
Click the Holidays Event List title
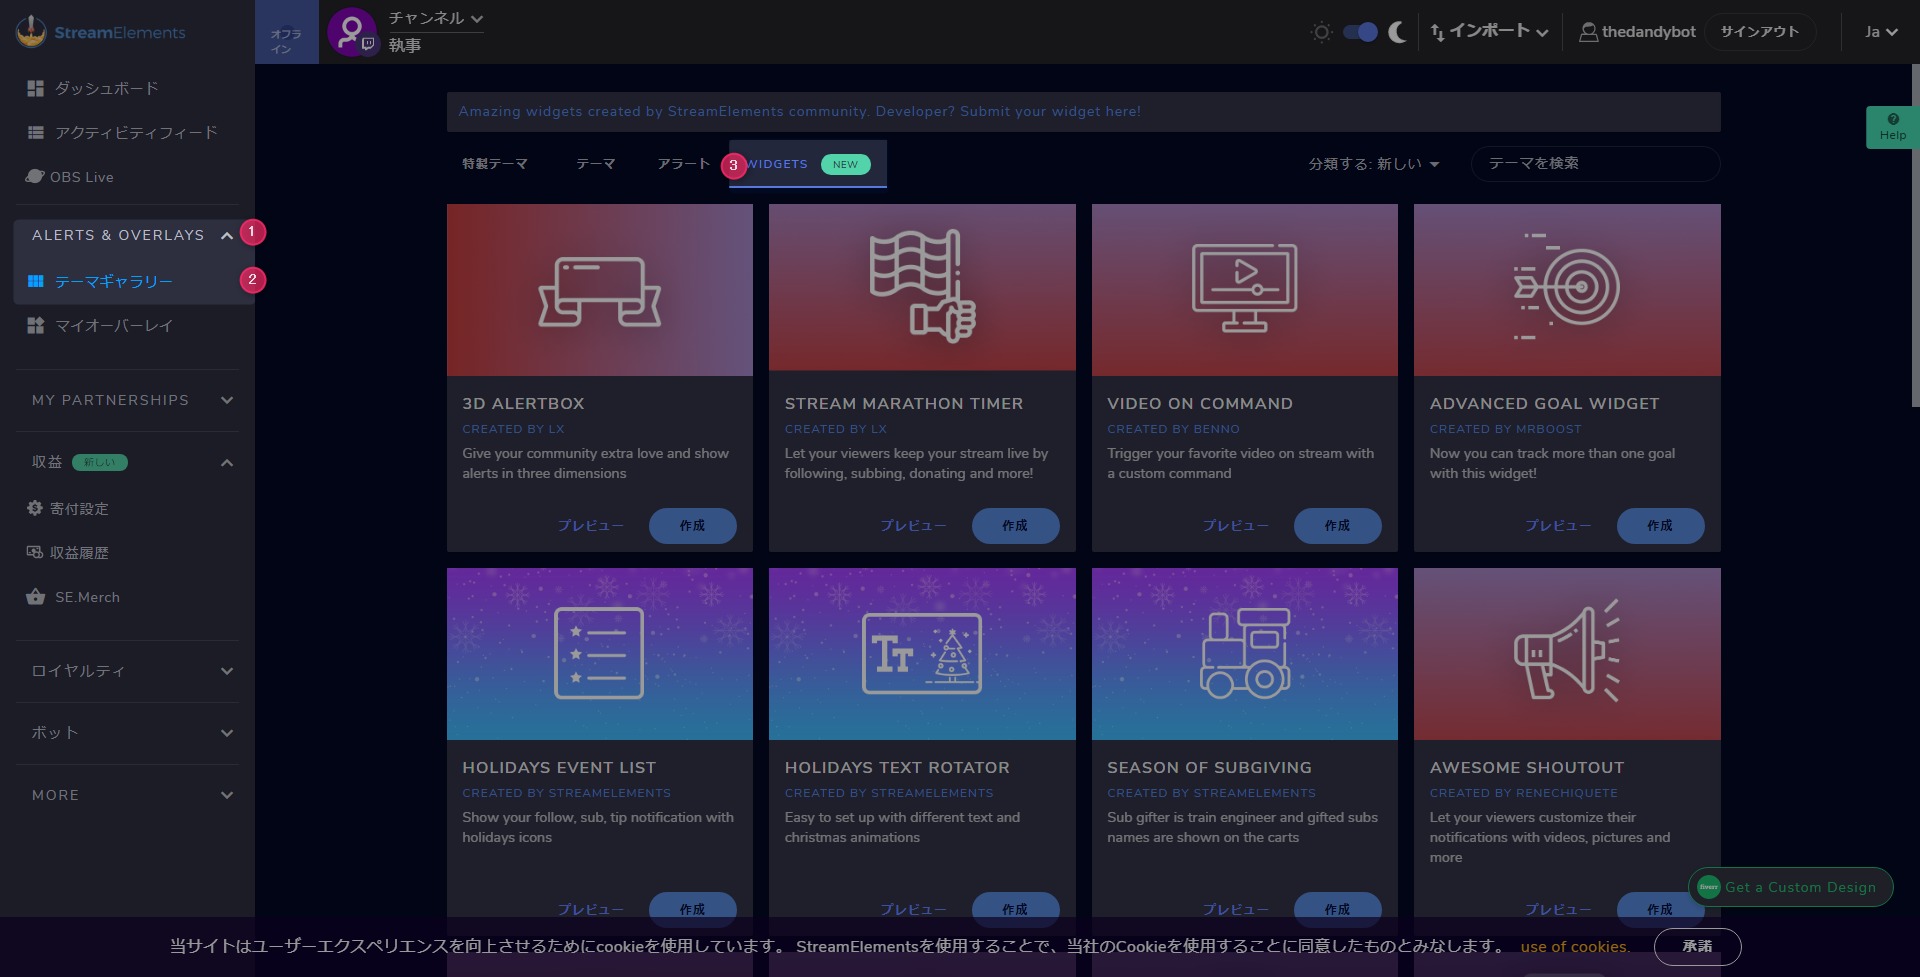click(559, 768)
